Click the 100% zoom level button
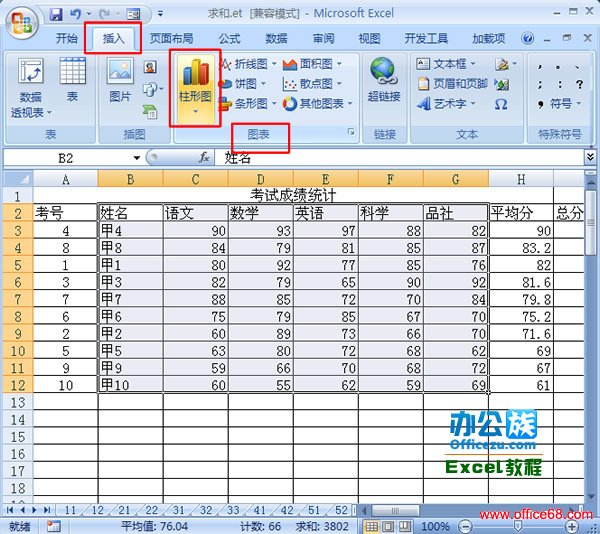600x534 pixels. [436, 527]
